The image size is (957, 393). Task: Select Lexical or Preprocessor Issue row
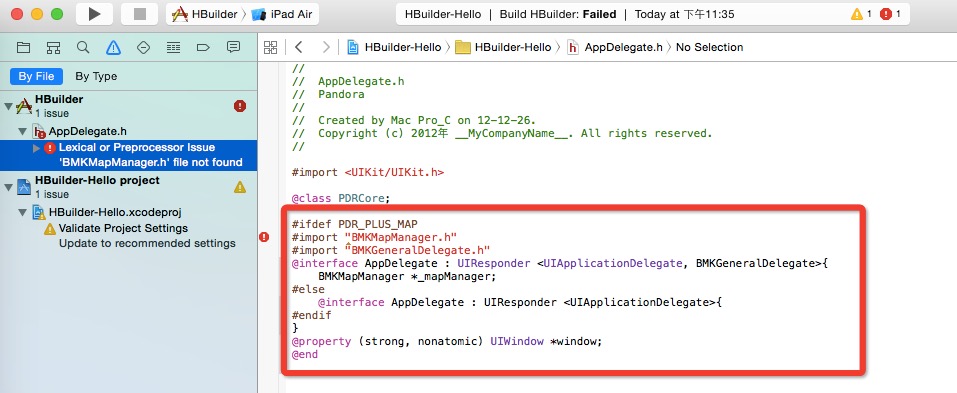pos(128,155)
